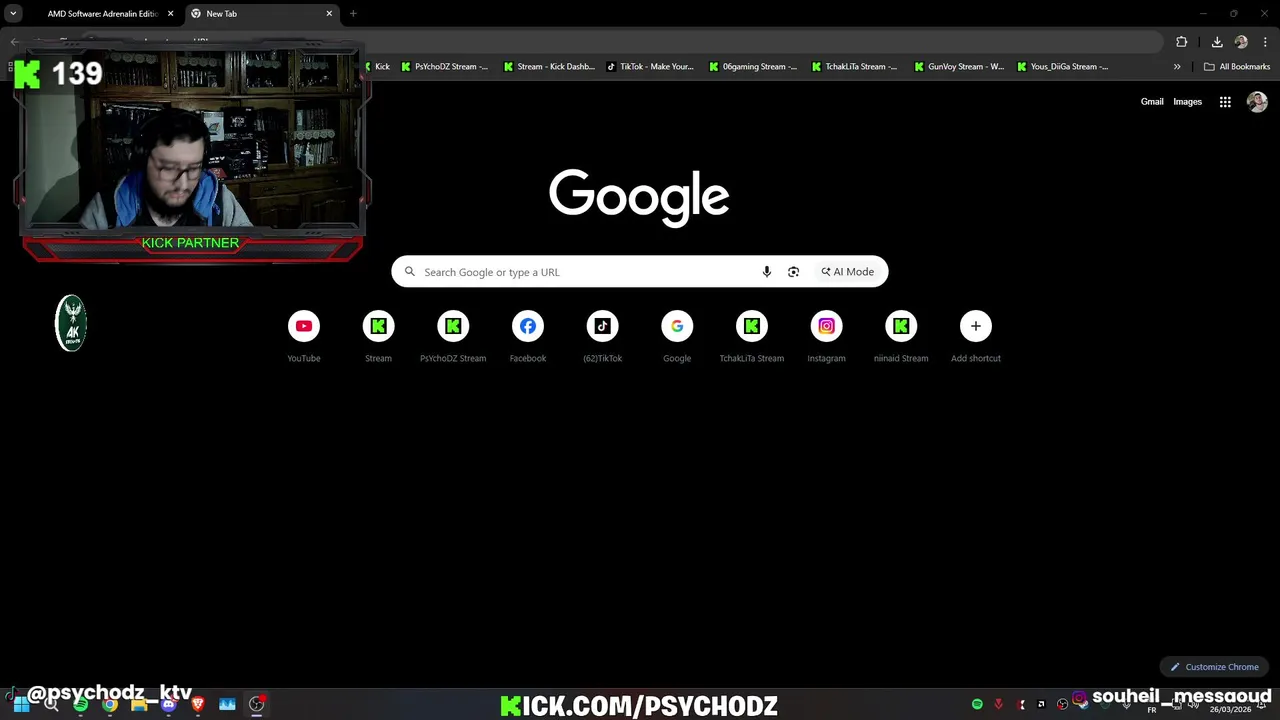Close the AMD Software tab
This screenshot has width=1280, height=720.
(171, 14)
